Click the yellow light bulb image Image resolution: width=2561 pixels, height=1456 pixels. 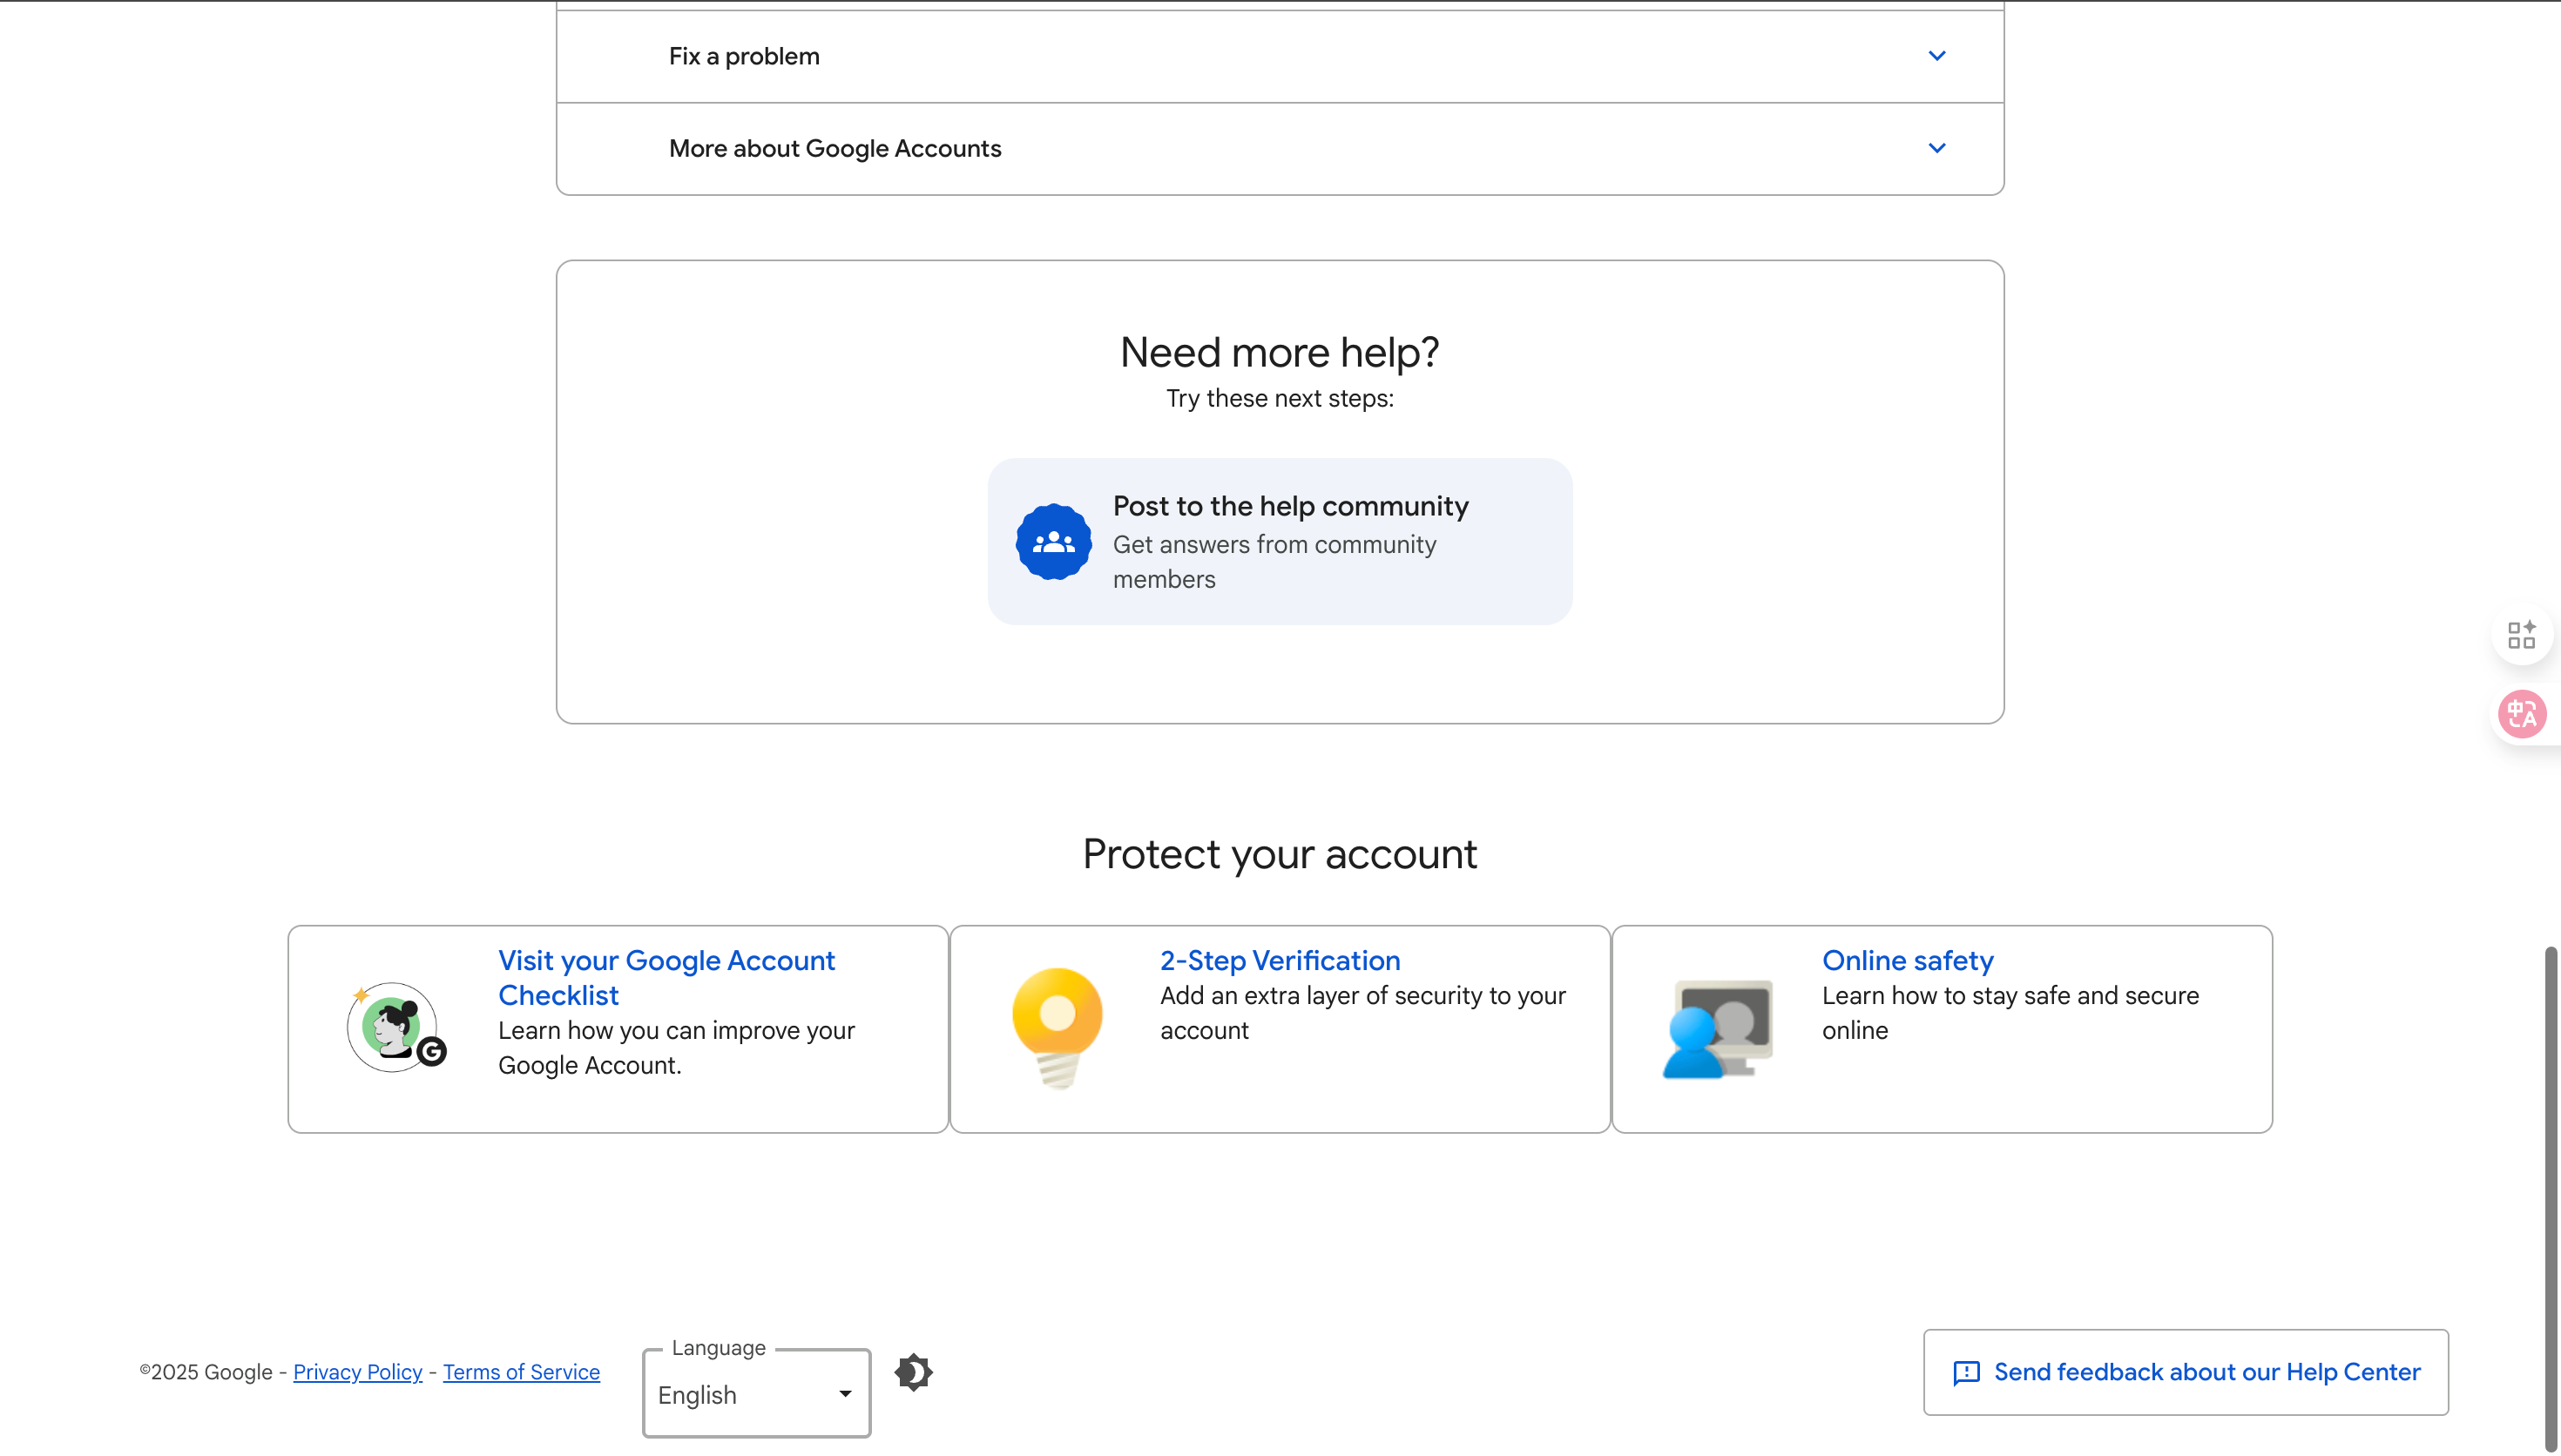click(x=1057, y=1027)
